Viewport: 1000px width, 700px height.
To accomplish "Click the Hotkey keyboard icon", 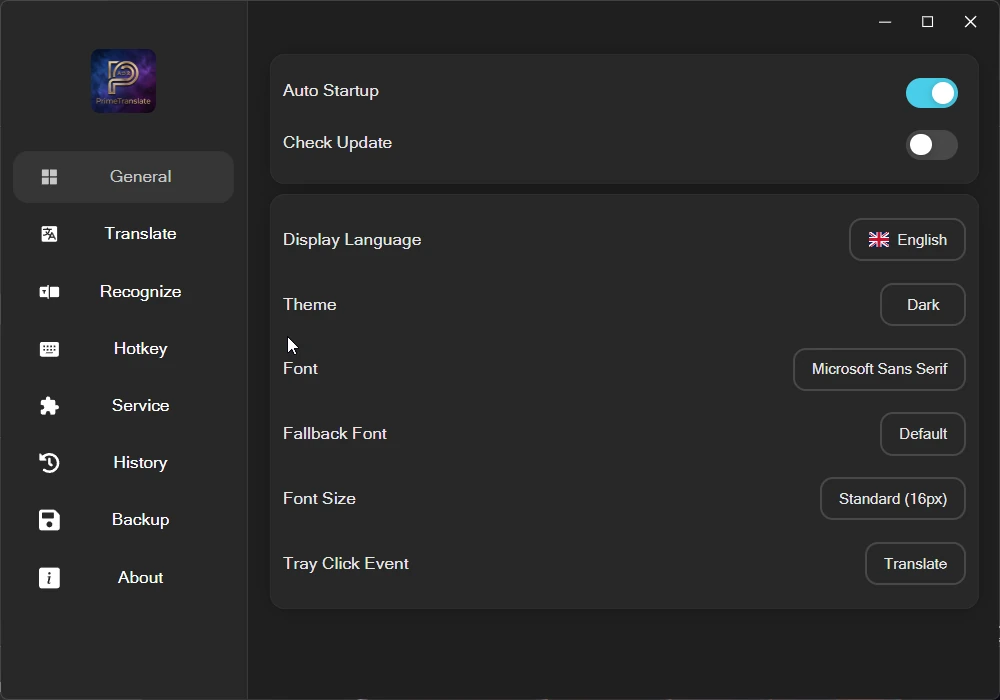I will coord(49,349).
